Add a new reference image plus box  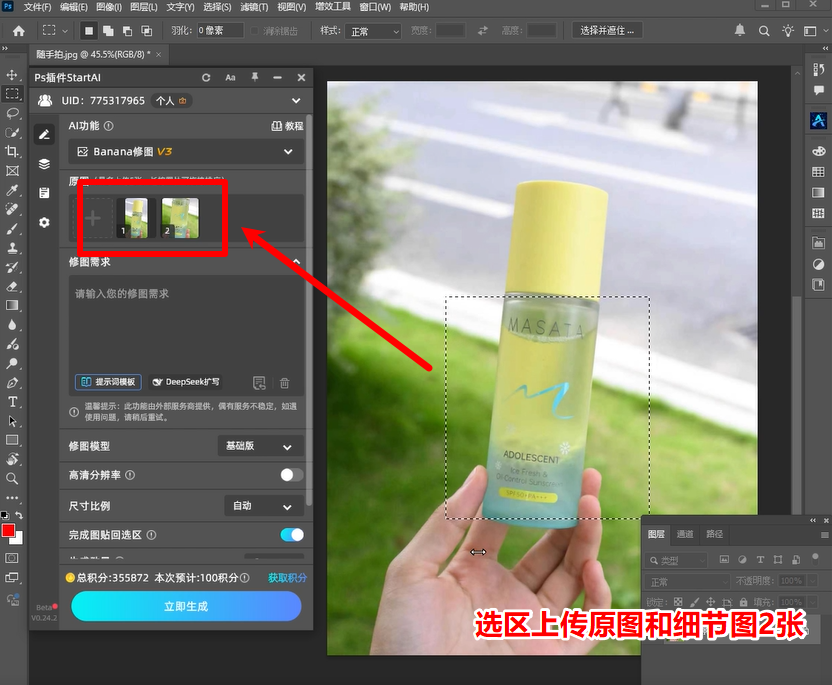coord(93,218)
